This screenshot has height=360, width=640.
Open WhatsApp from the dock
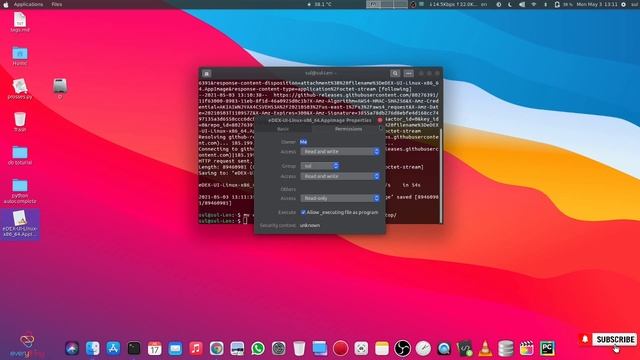pyautogui.click(x=258, y=348)
